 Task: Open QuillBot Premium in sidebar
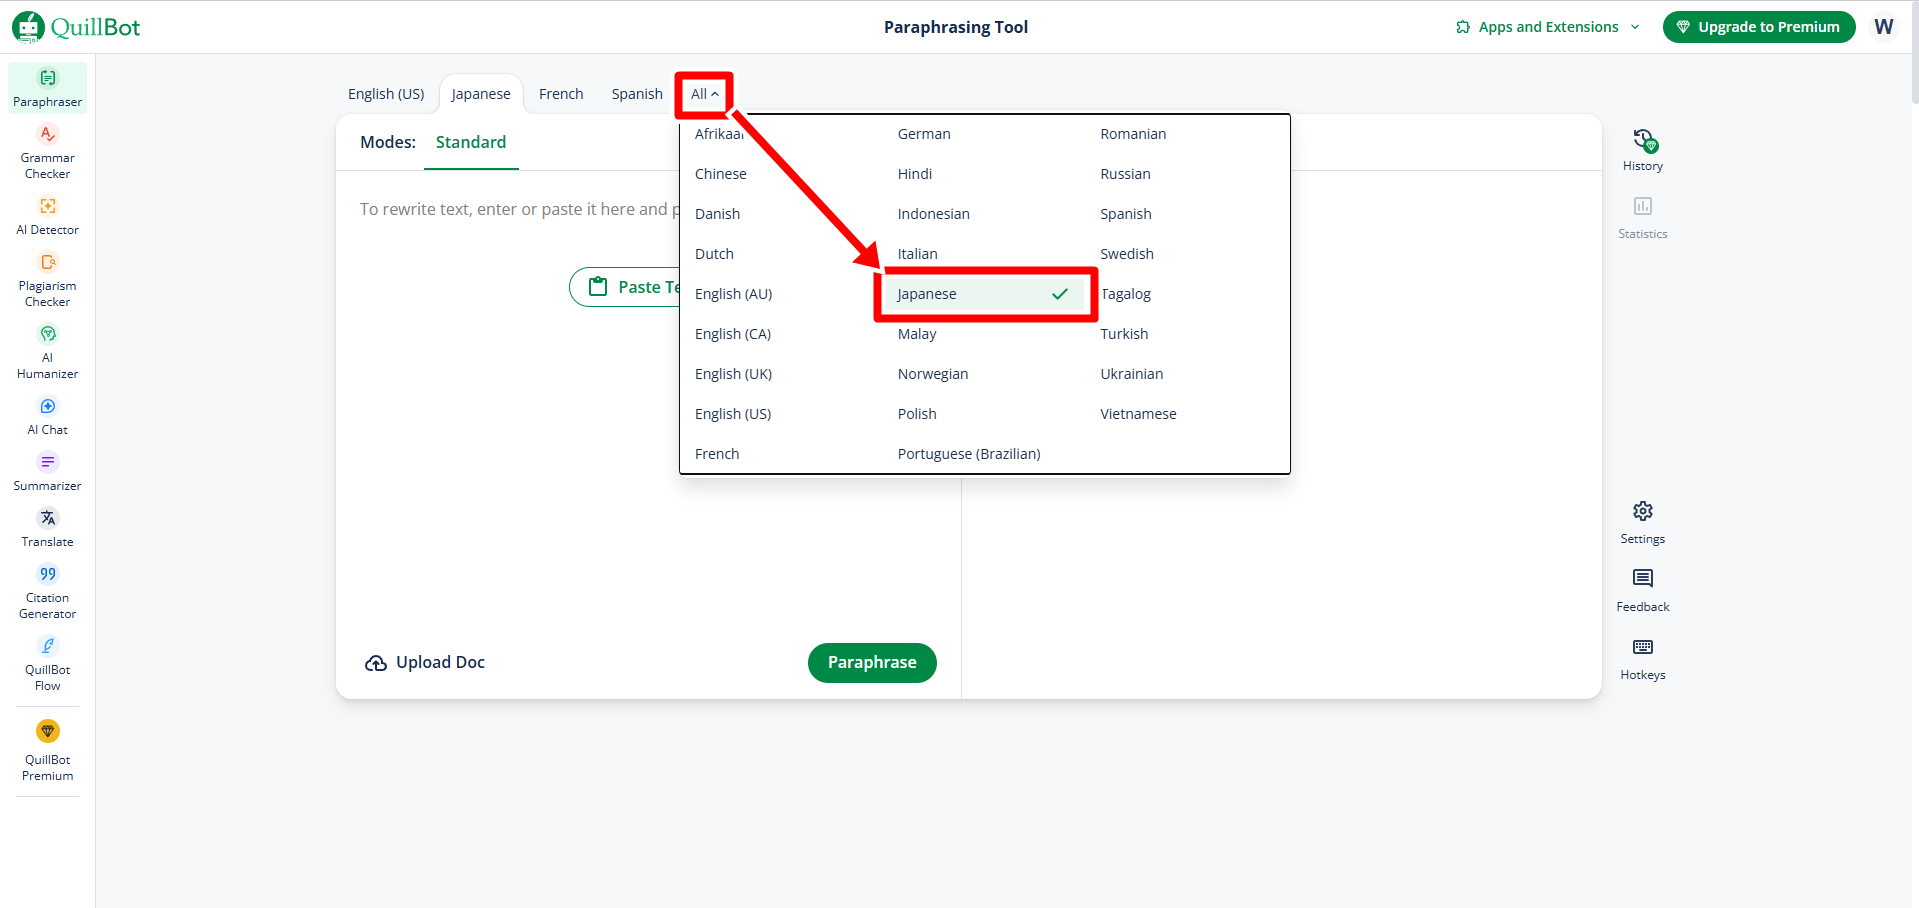[47, 751]
